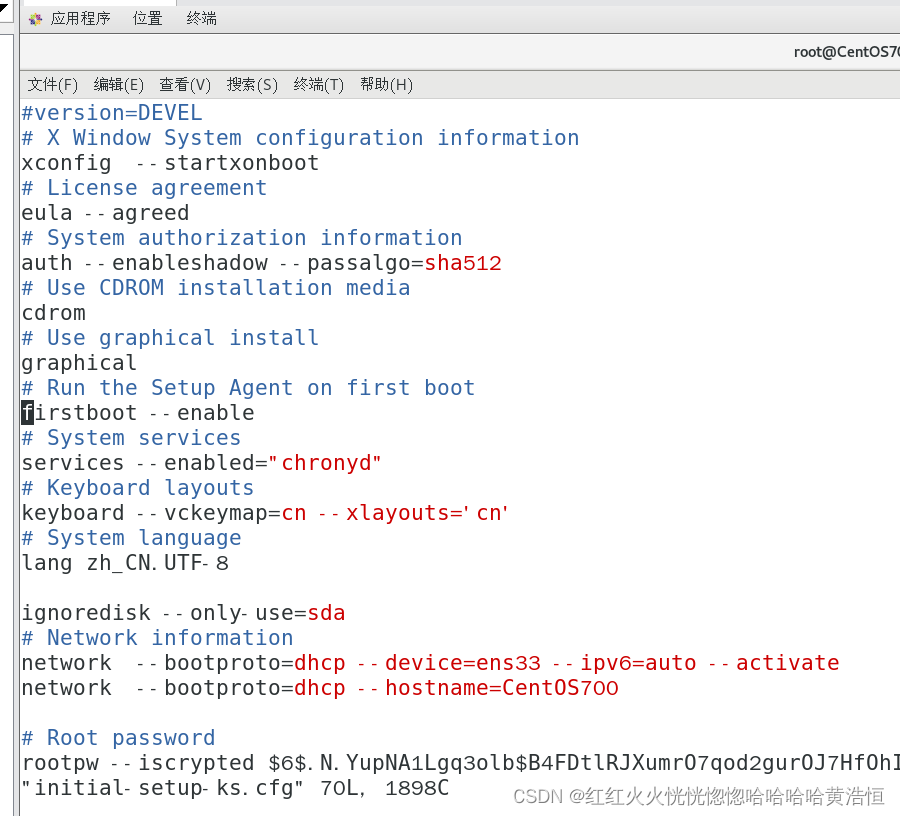900x816 pixels.
Task: Click the '--hostname=CentOS700' option
Action: coord(488,687)
